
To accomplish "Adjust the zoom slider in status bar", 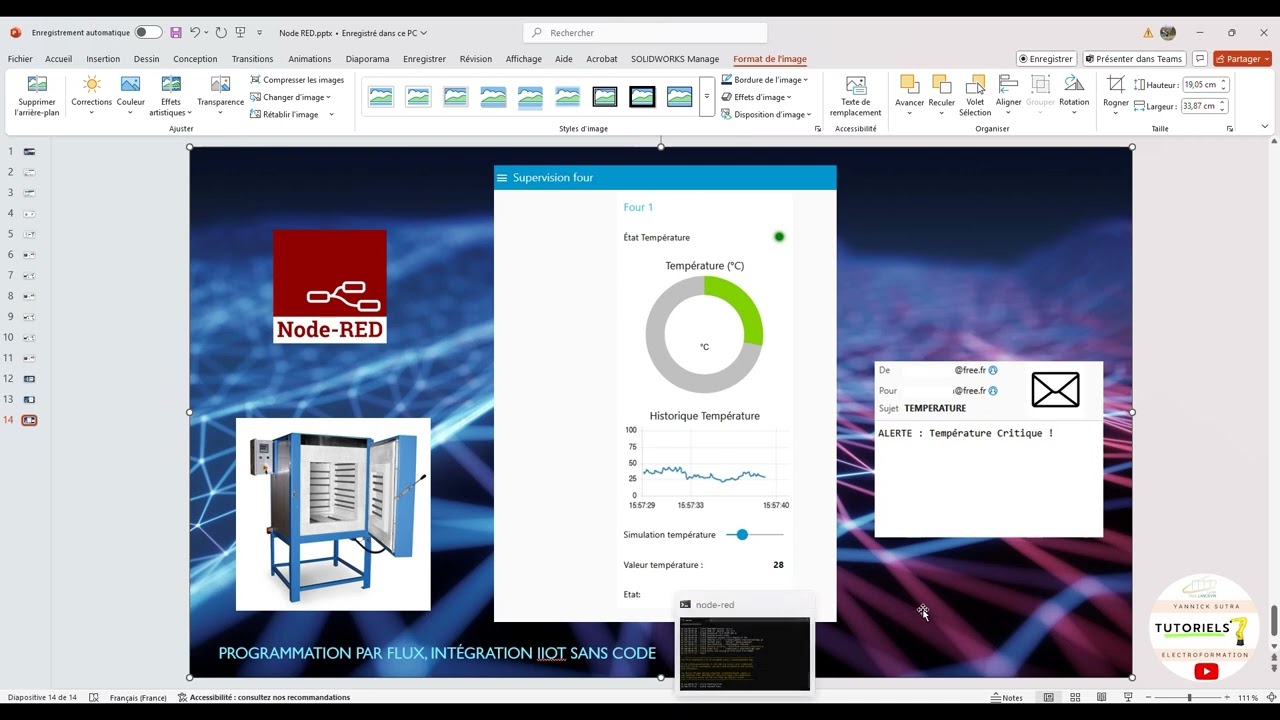I will coord(1189,697).
